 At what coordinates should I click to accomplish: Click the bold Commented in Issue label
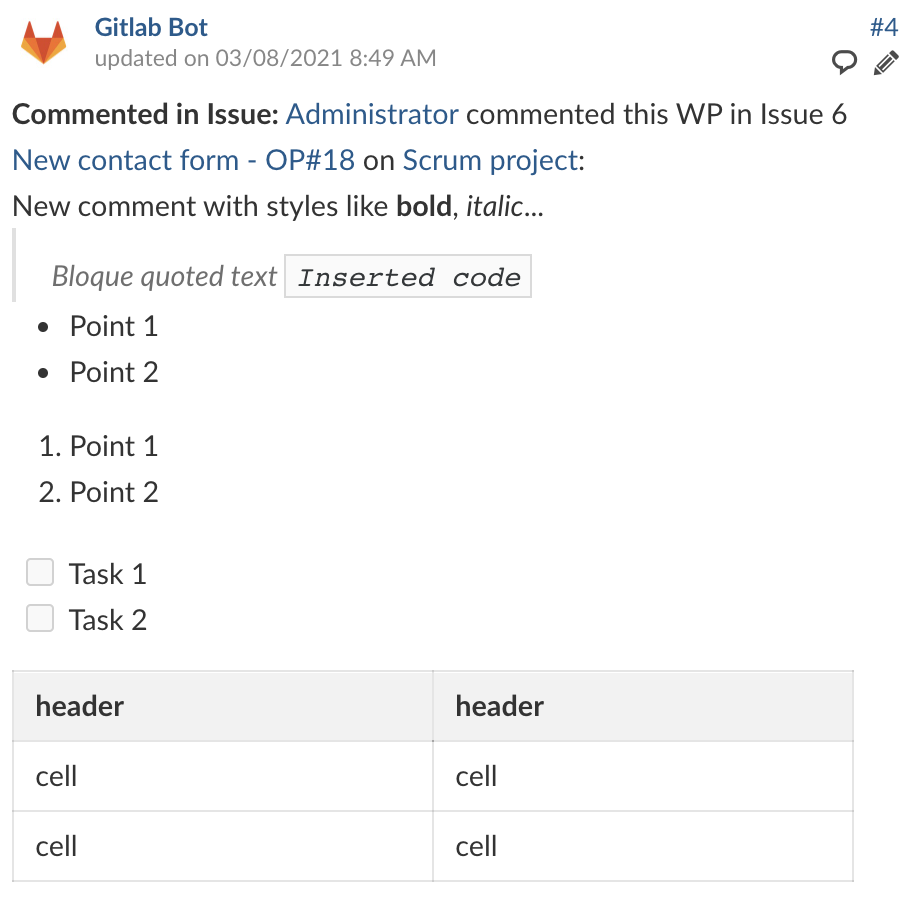(145, 114)
